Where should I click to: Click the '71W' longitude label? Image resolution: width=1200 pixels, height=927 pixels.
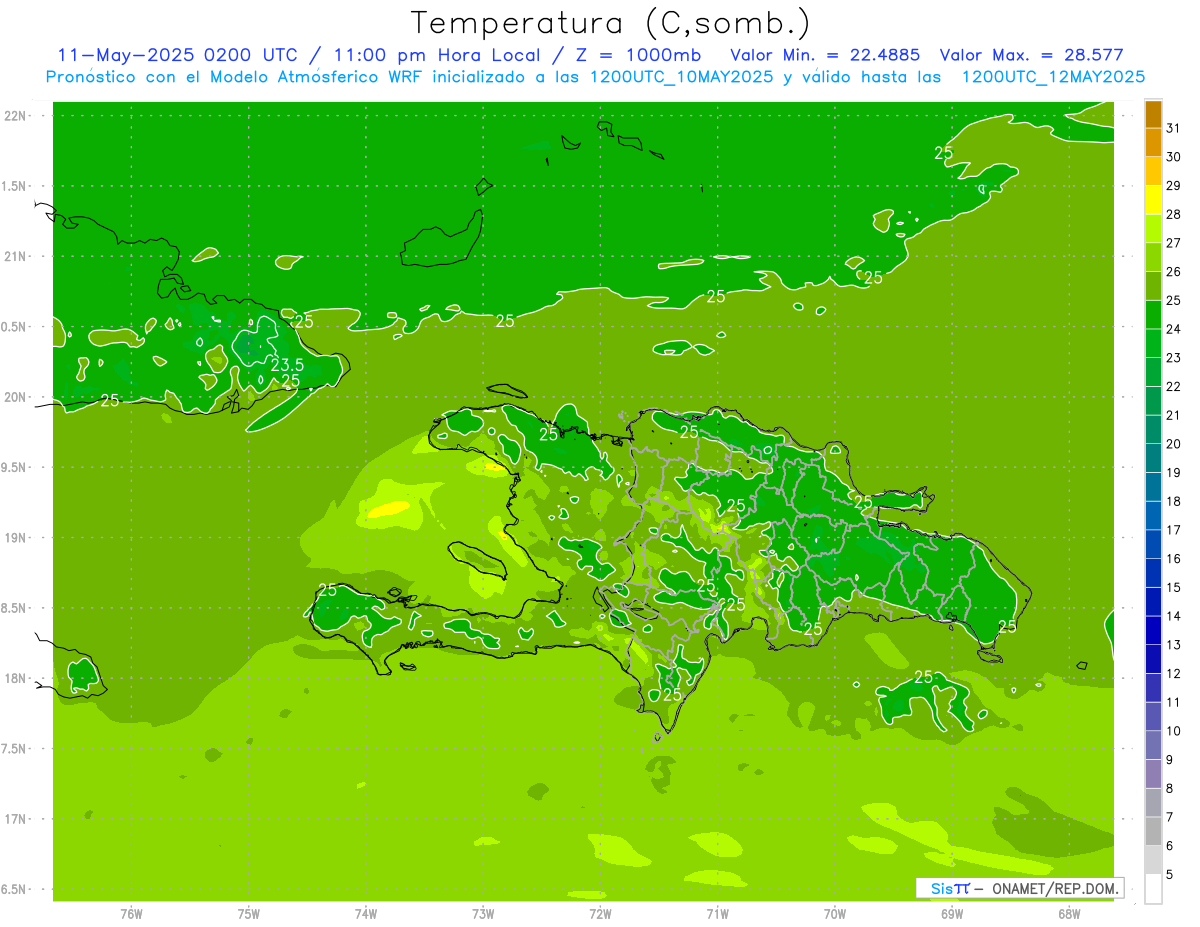717,914
